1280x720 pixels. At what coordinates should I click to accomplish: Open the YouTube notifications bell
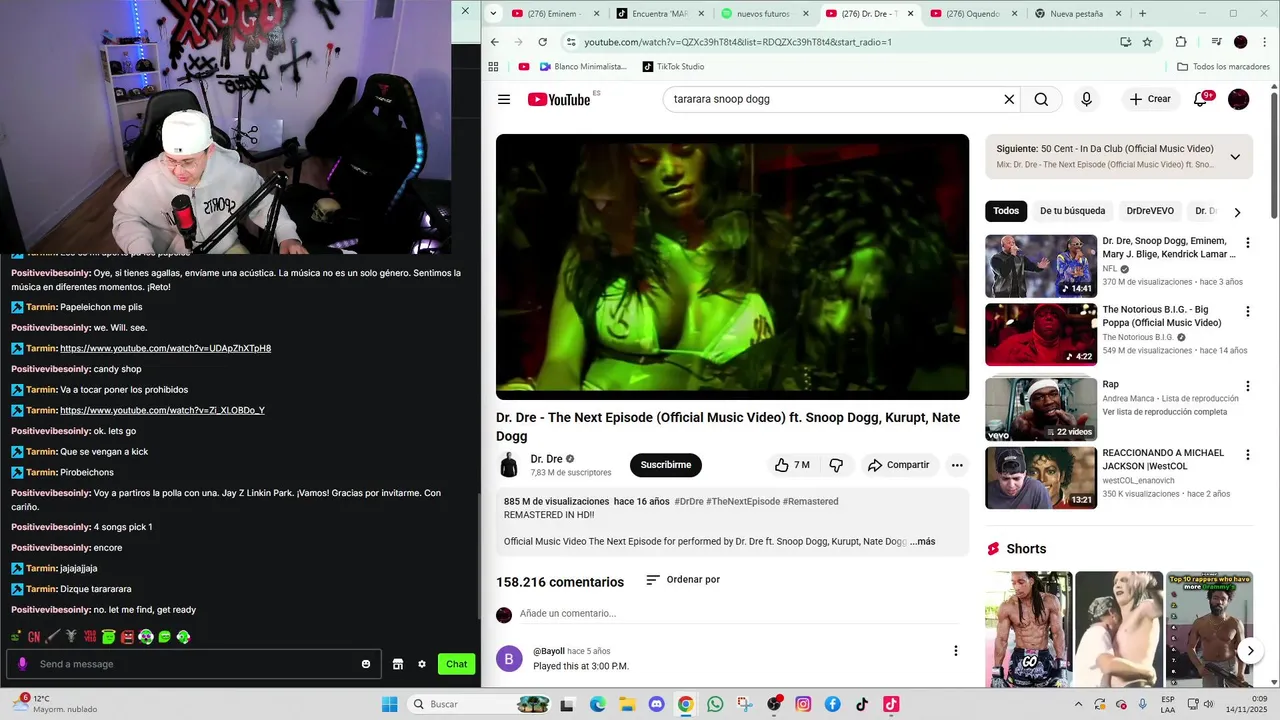pos(1201,99)
